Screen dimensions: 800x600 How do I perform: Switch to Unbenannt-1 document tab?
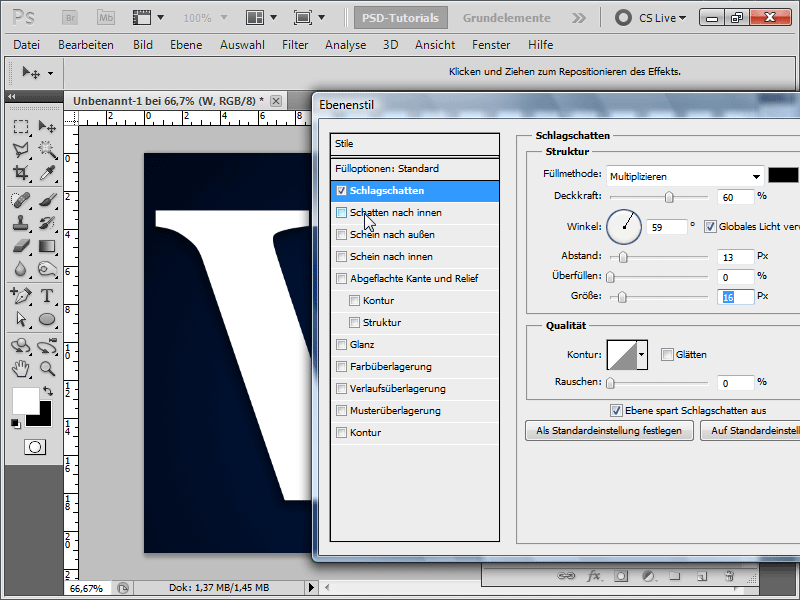pyautogui.click(x=168, y=101)
